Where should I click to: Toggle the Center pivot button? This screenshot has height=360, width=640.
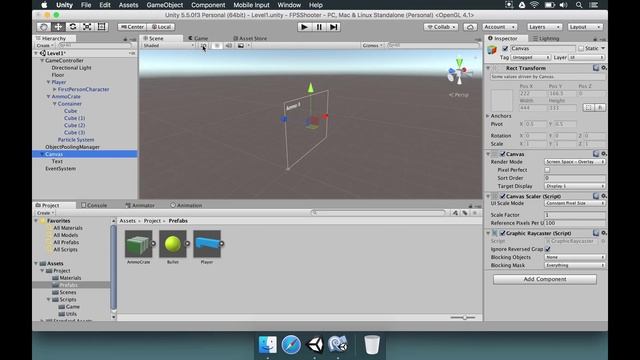click(132, 27)
